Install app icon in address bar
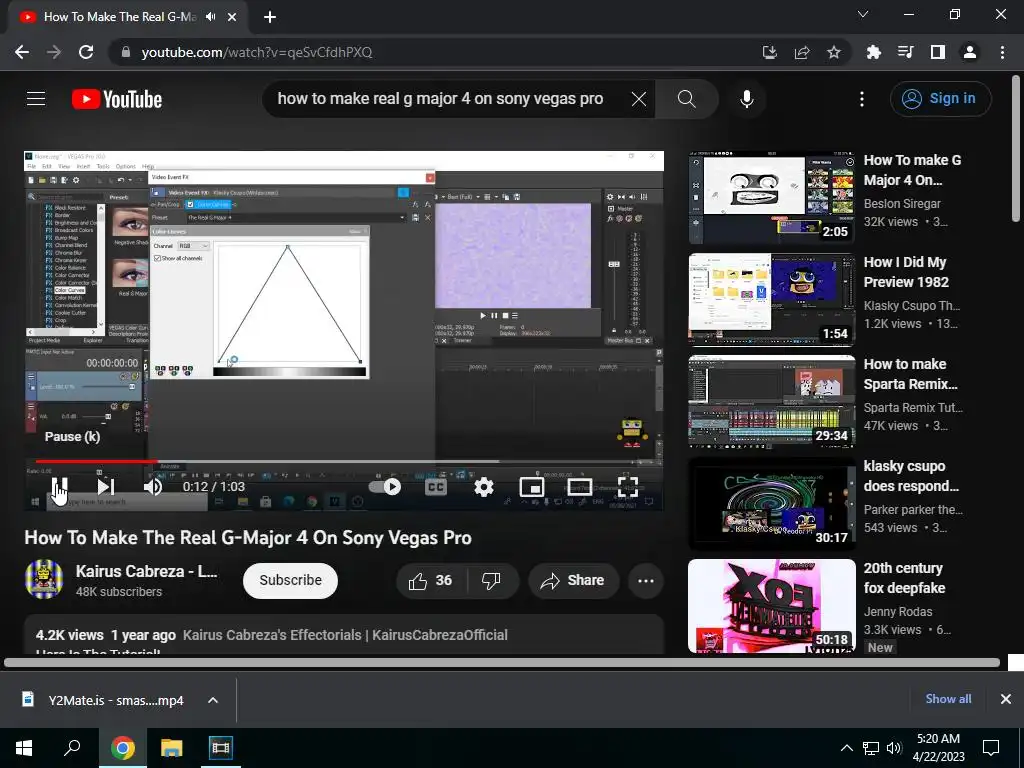The width and height of the screenshot is (1024, 768). (x=769, y=52)
